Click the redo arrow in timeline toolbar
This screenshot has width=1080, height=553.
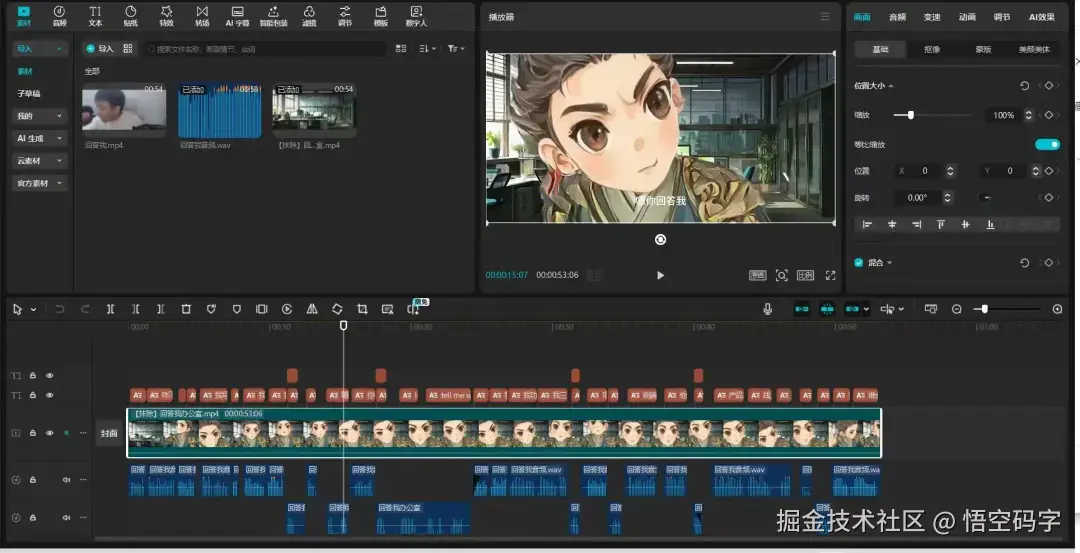(x=85, y=309)
